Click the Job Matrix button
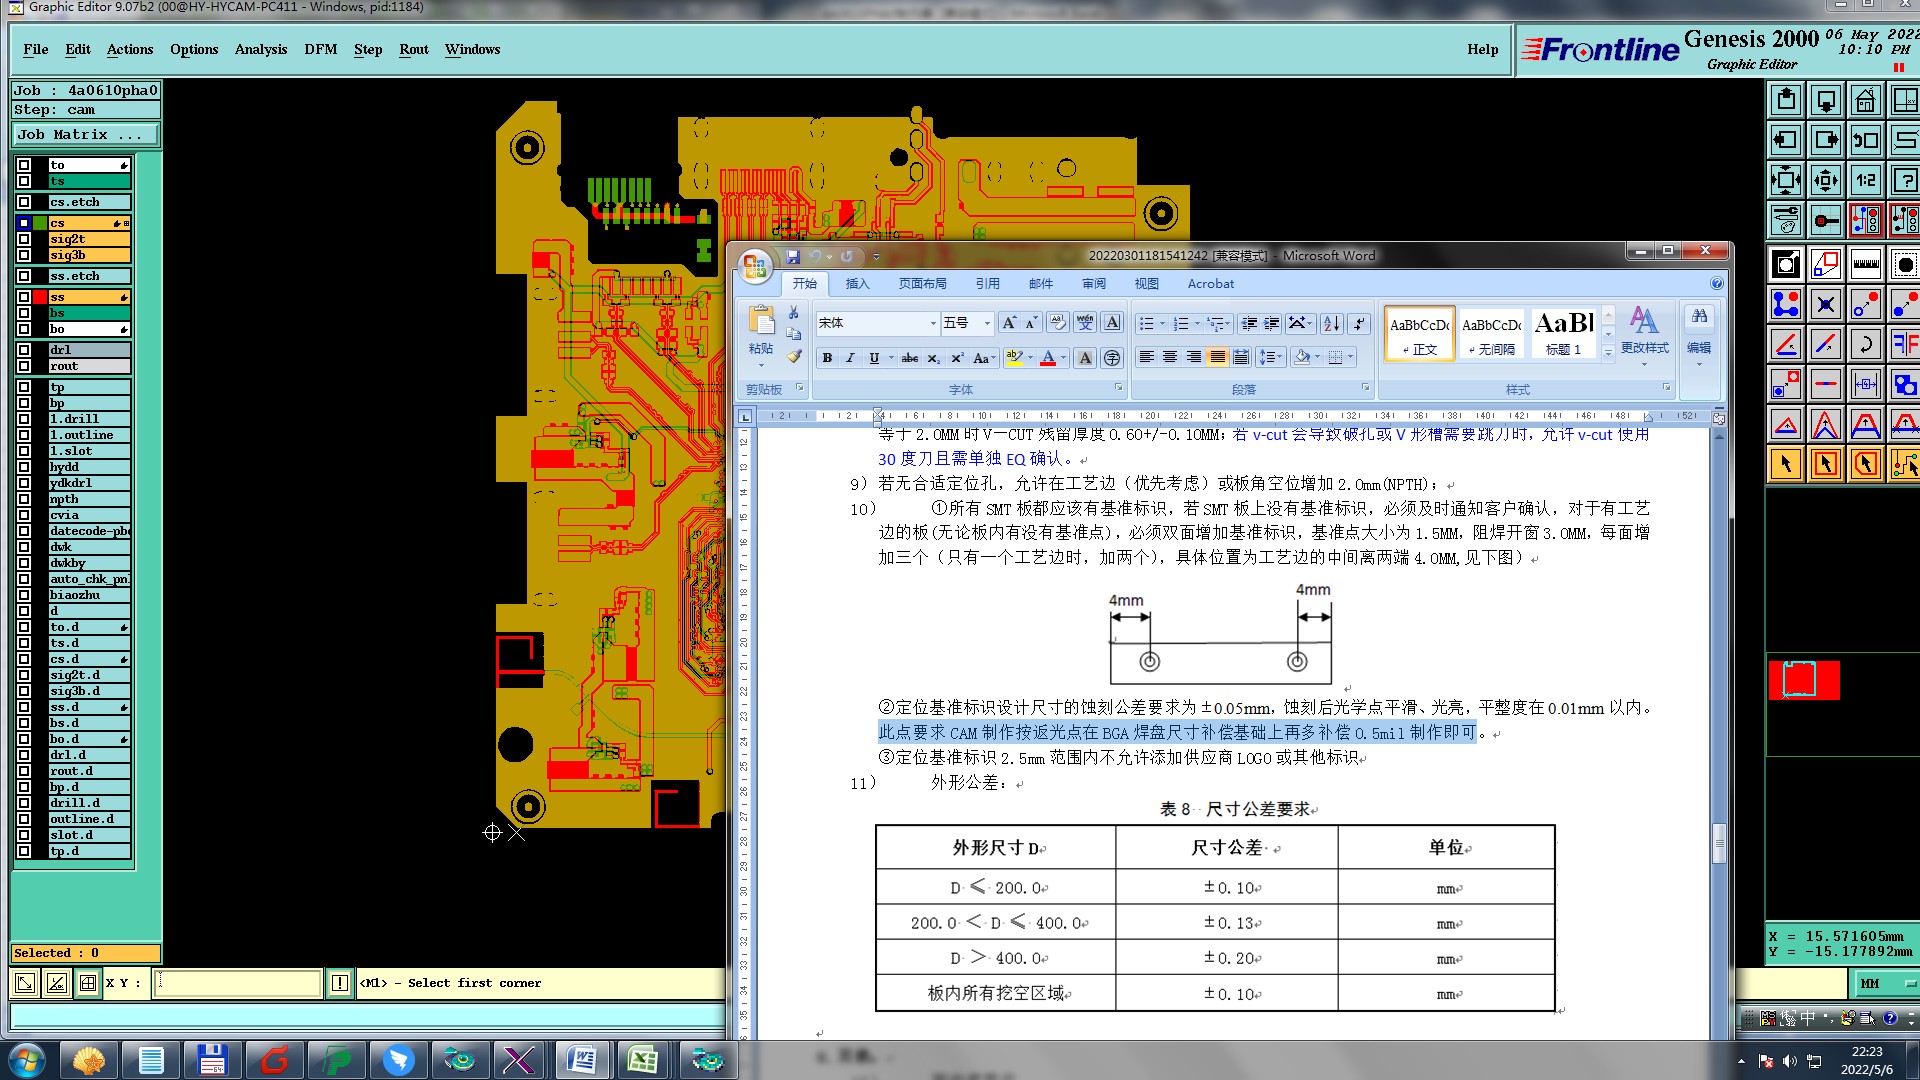 pyautogui.click(x=85, y=134)
